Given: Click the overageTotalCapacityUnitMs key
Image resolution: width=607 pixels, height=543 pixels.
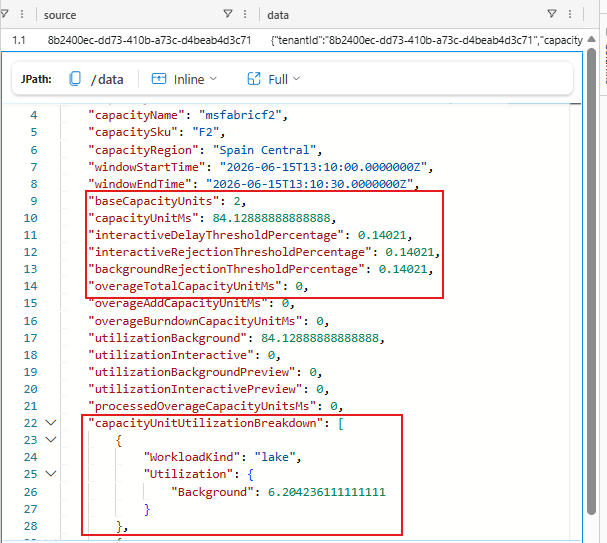Looking at the screenshot, I should click(185, 286).
